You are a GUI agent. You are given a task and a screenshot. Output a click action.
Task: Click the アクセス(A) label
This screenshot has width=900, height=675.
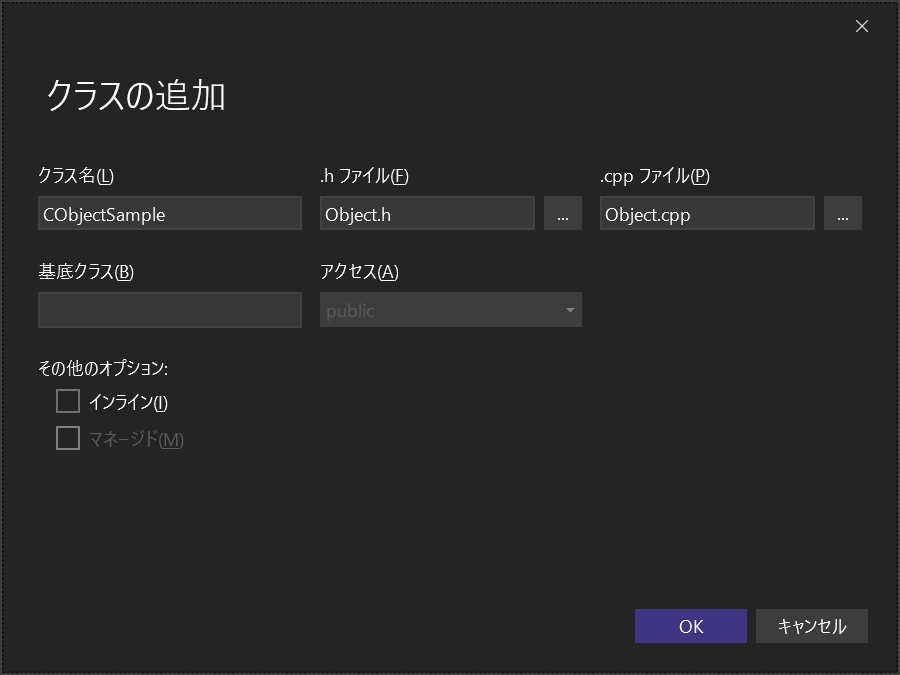tap(359, 272)
